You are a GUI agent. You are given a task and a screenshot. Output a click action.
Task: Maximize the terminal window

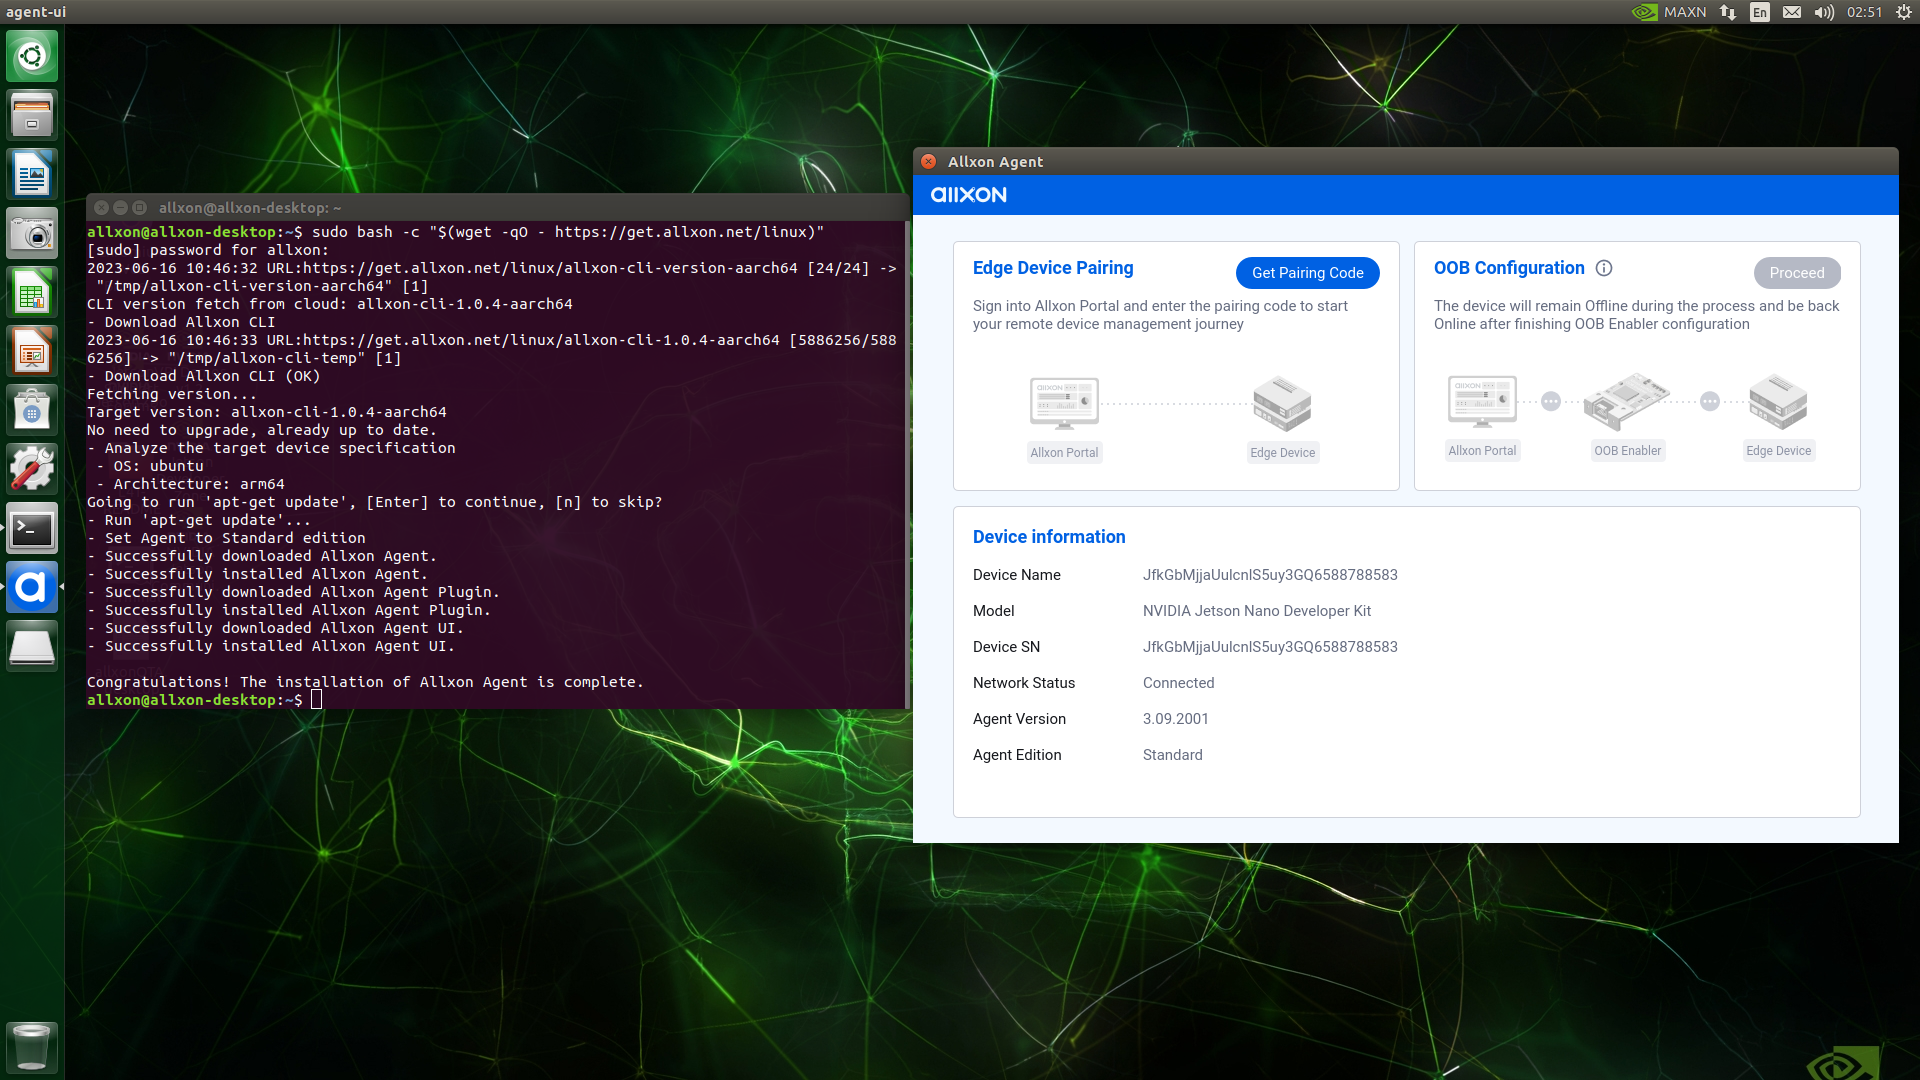(x=139, y=208)
